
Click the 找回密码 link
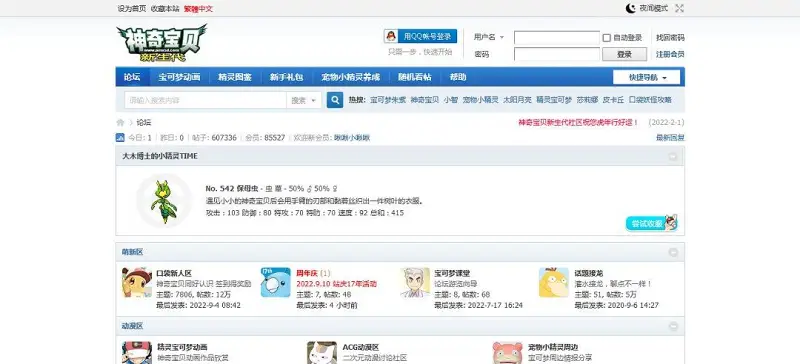[x=670, y=38]
